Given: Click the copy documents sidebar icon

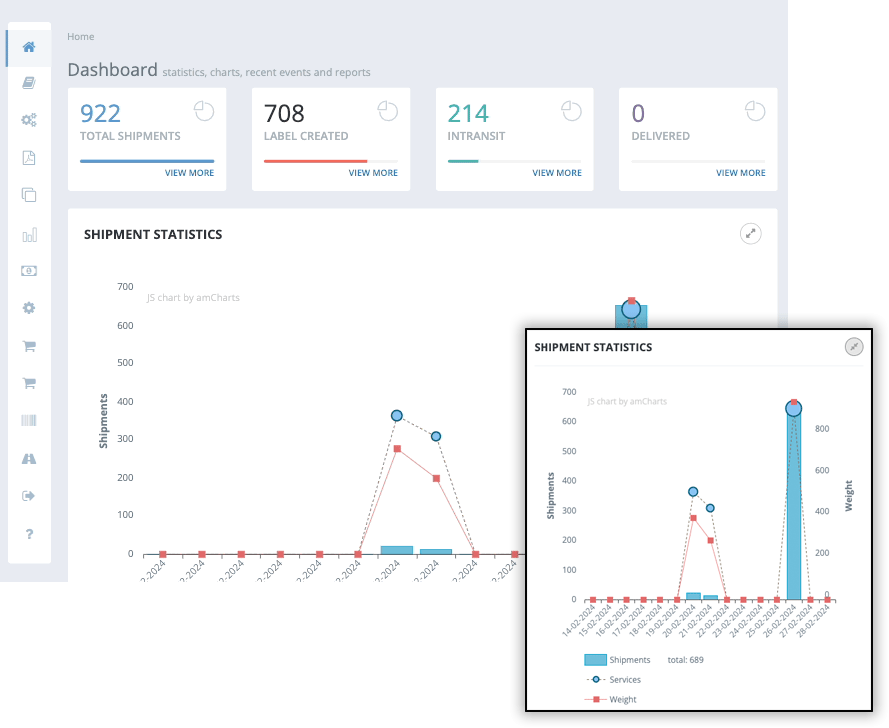Looking at the screenshot, I should [29, 195].
